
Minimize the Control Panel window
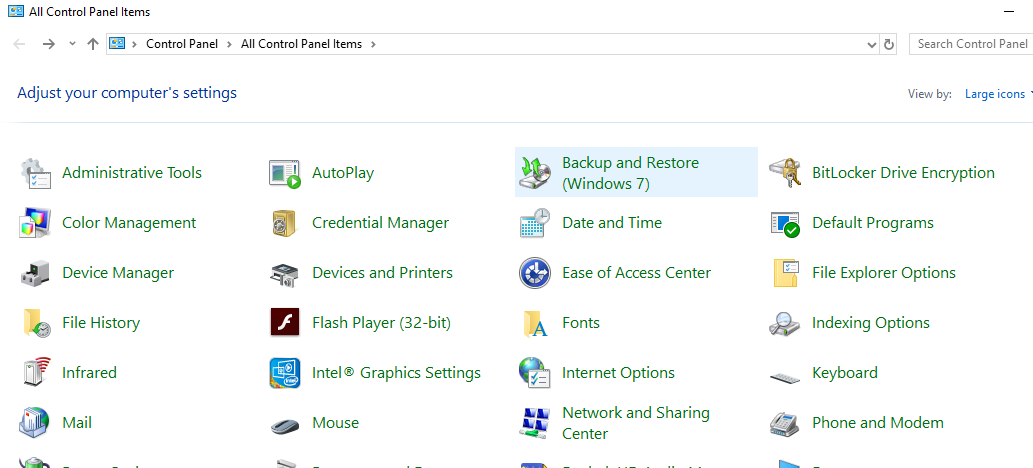pyautogui.click(x=1008, y=12)
